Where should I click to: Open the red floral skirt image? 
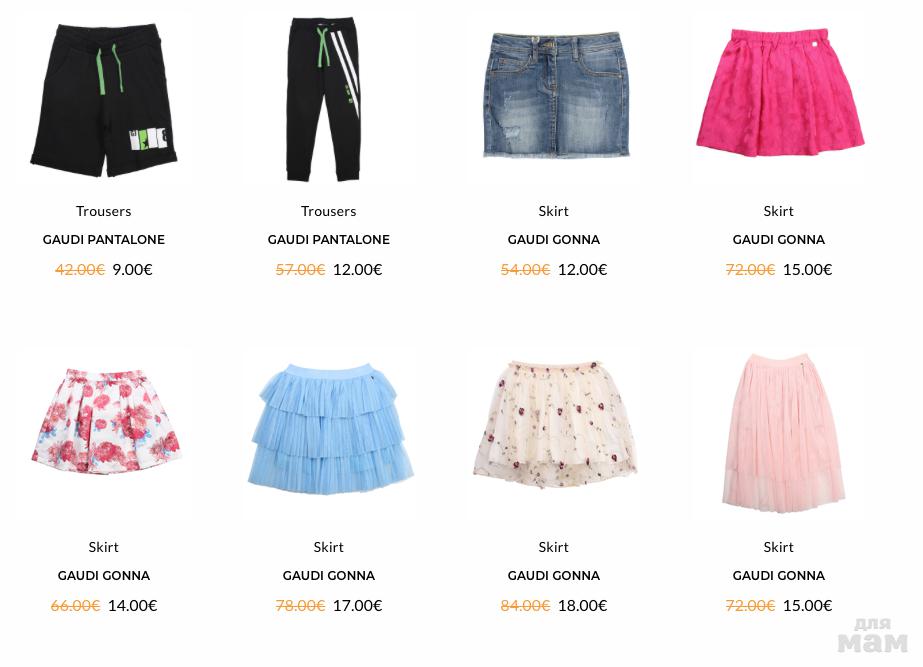point(105,421)
